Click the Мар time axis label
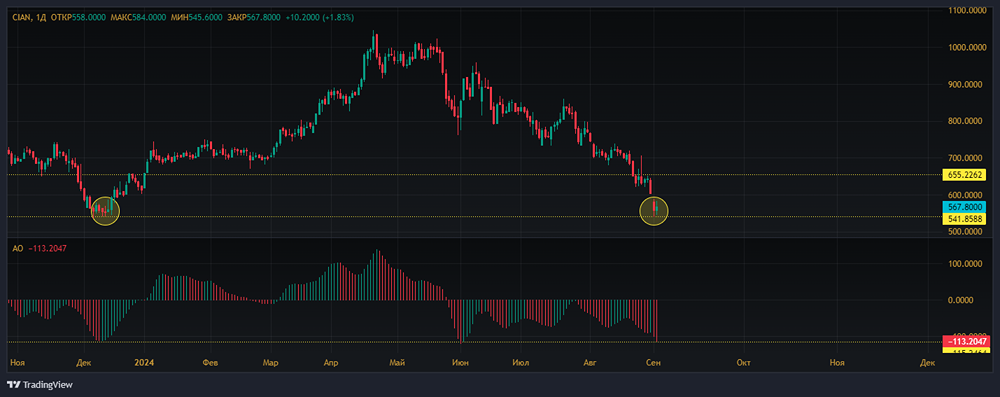This screenshot has width=1000, height=397. click(270, 363)
